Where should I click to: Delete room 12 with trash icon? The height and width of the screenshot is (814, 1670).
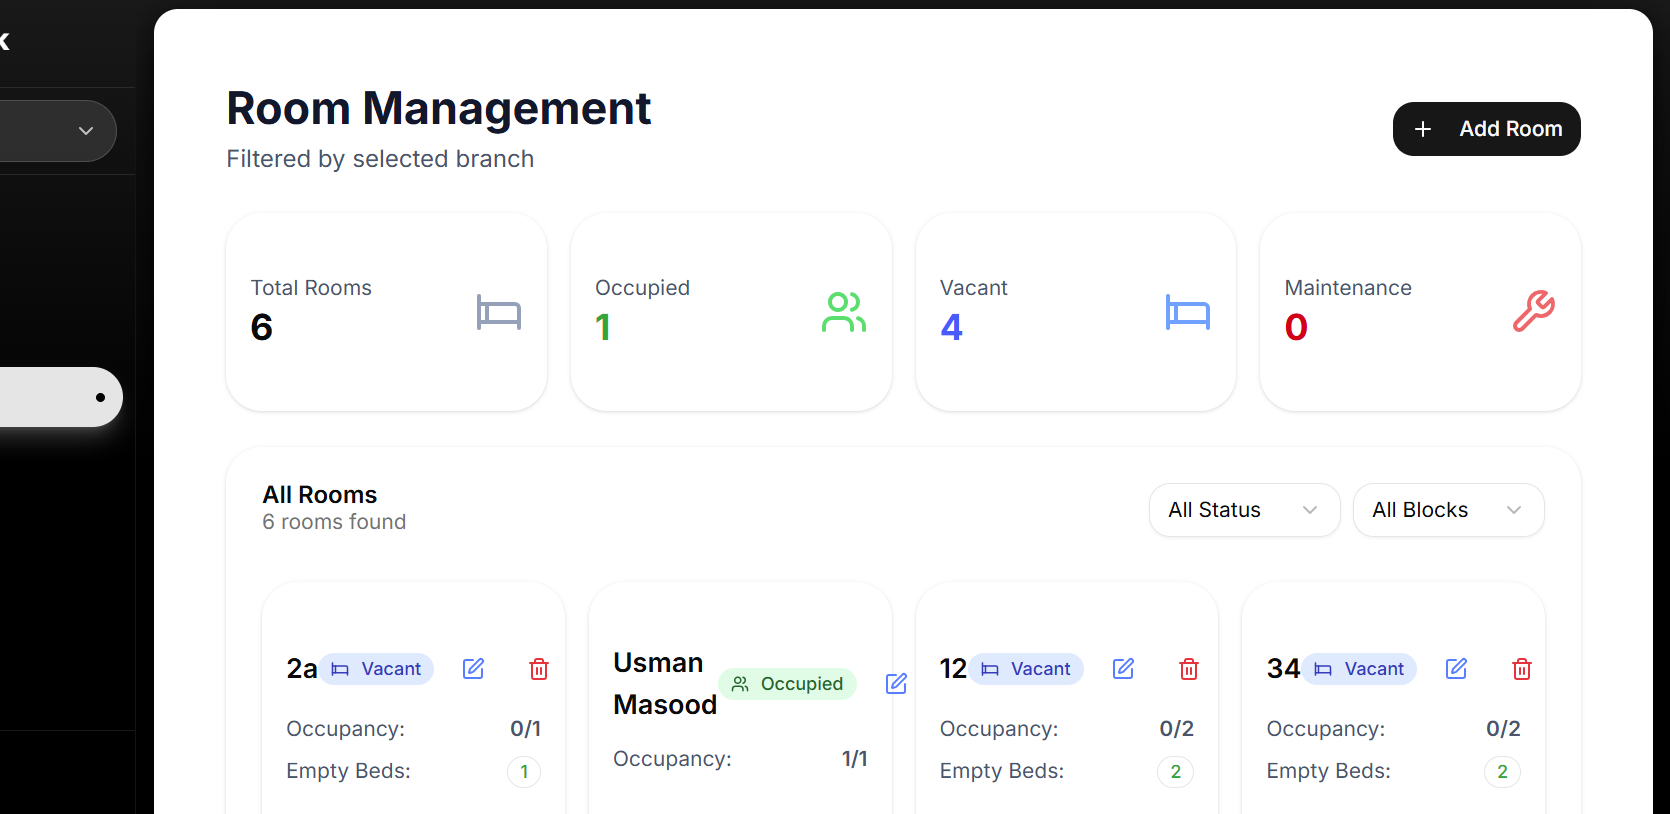point(1189,669)
